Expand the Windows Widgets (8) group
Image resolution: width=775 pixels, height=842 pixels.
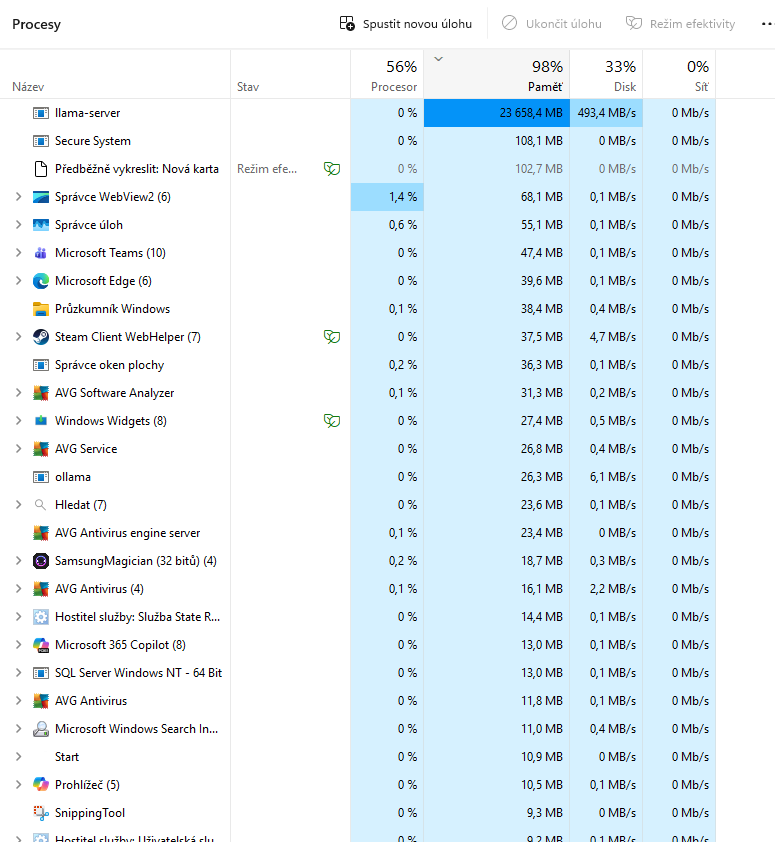coord(18,420)
